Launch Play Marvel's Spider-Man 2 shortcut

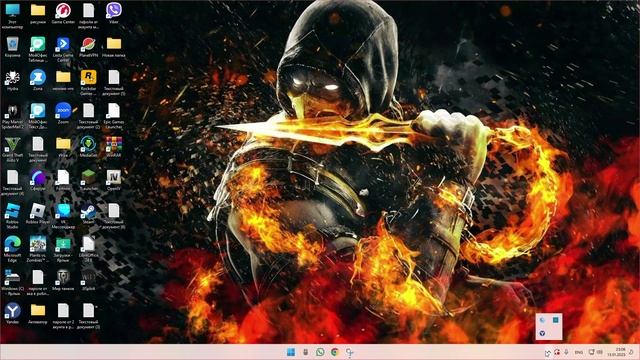[12, 116]
